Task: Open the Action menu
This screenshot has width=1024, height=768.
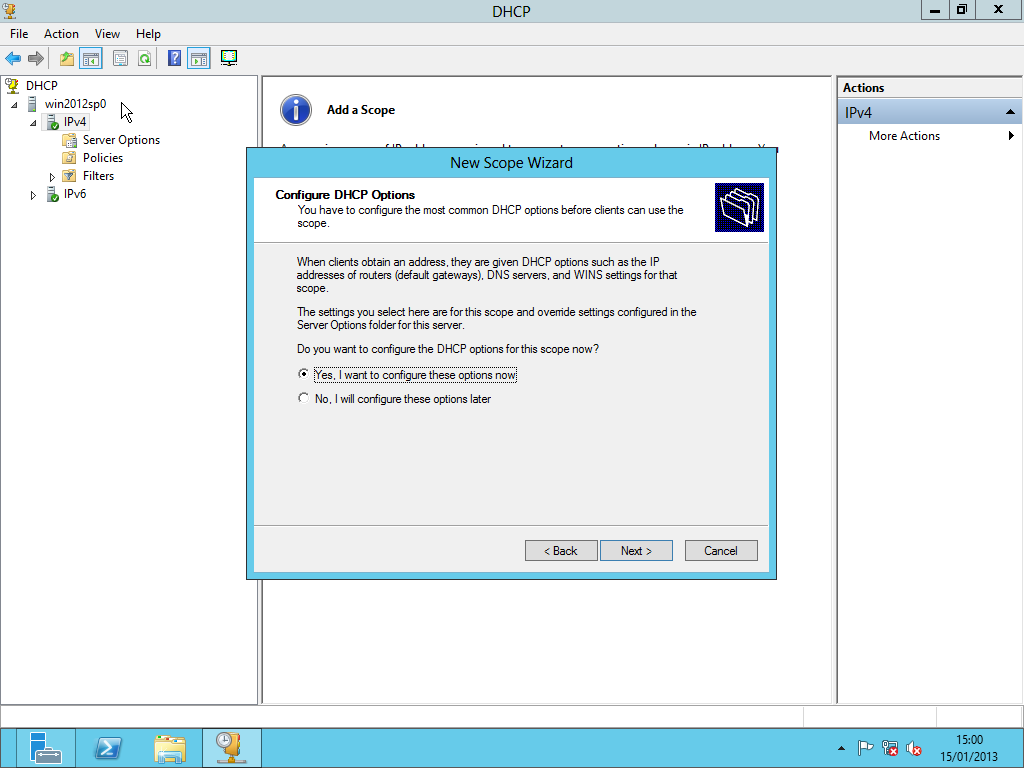Action: click(x=61, y=34)
